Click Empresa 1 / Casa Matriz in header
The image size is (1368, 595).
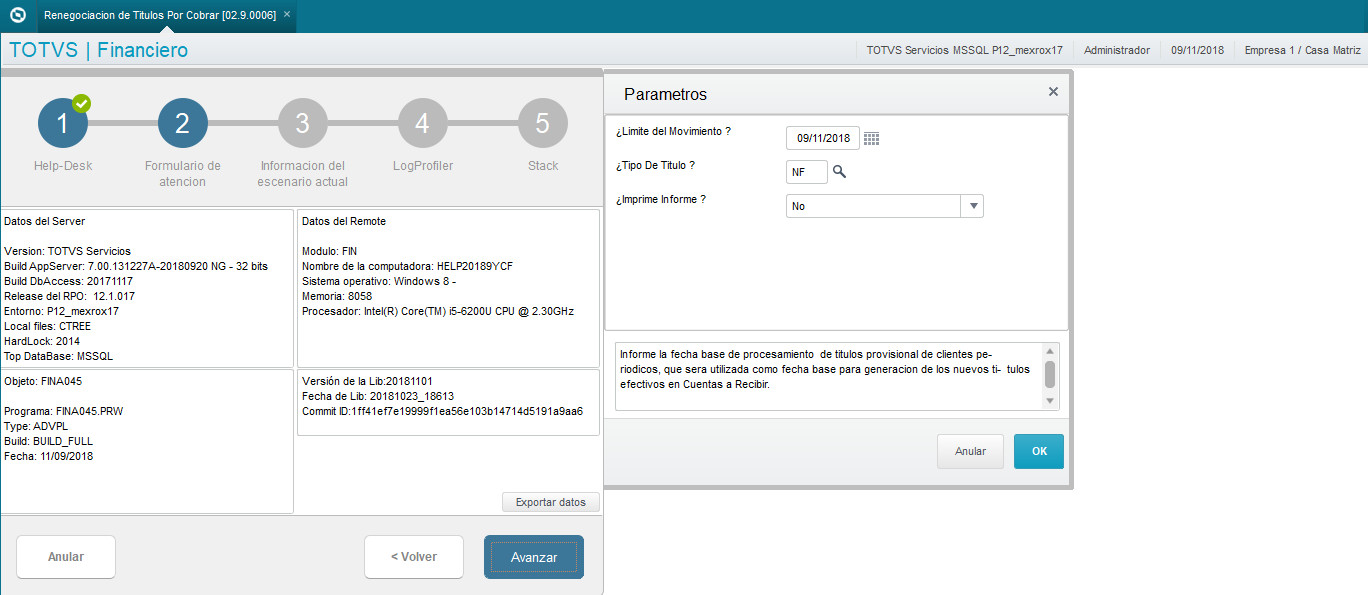1302,50
